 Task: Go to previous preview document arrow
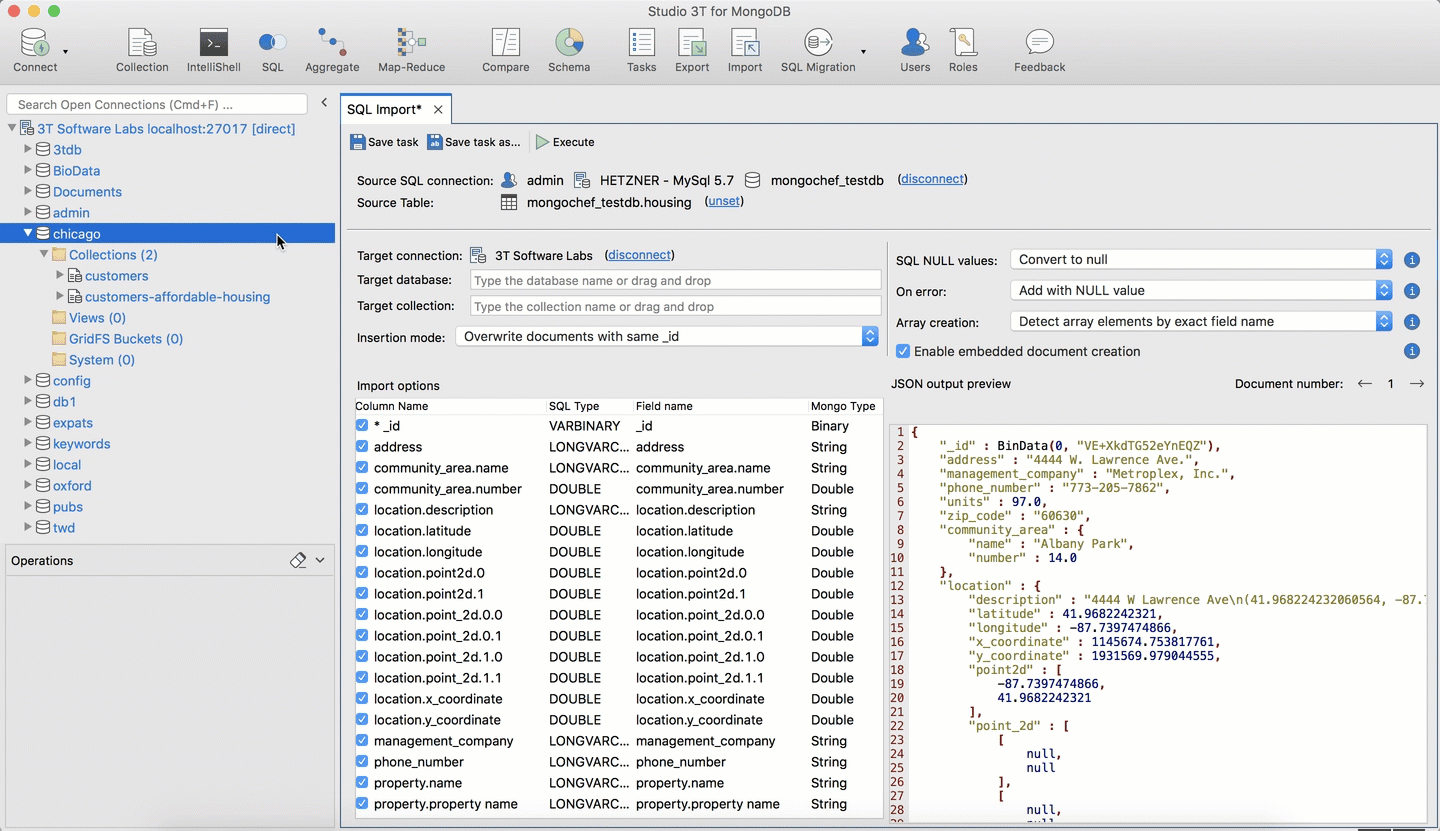(1365, 384)
